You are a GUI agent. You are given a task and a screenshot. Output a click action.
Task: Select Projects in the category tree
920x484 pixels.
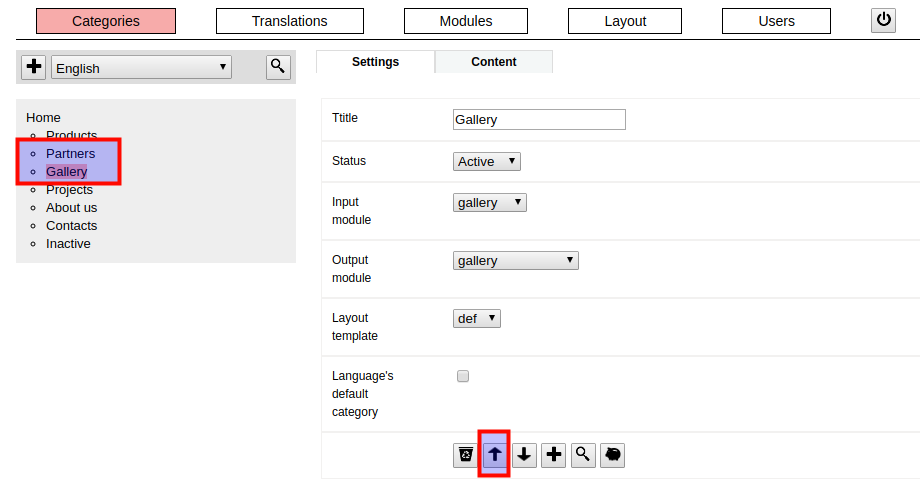point(69,189)
